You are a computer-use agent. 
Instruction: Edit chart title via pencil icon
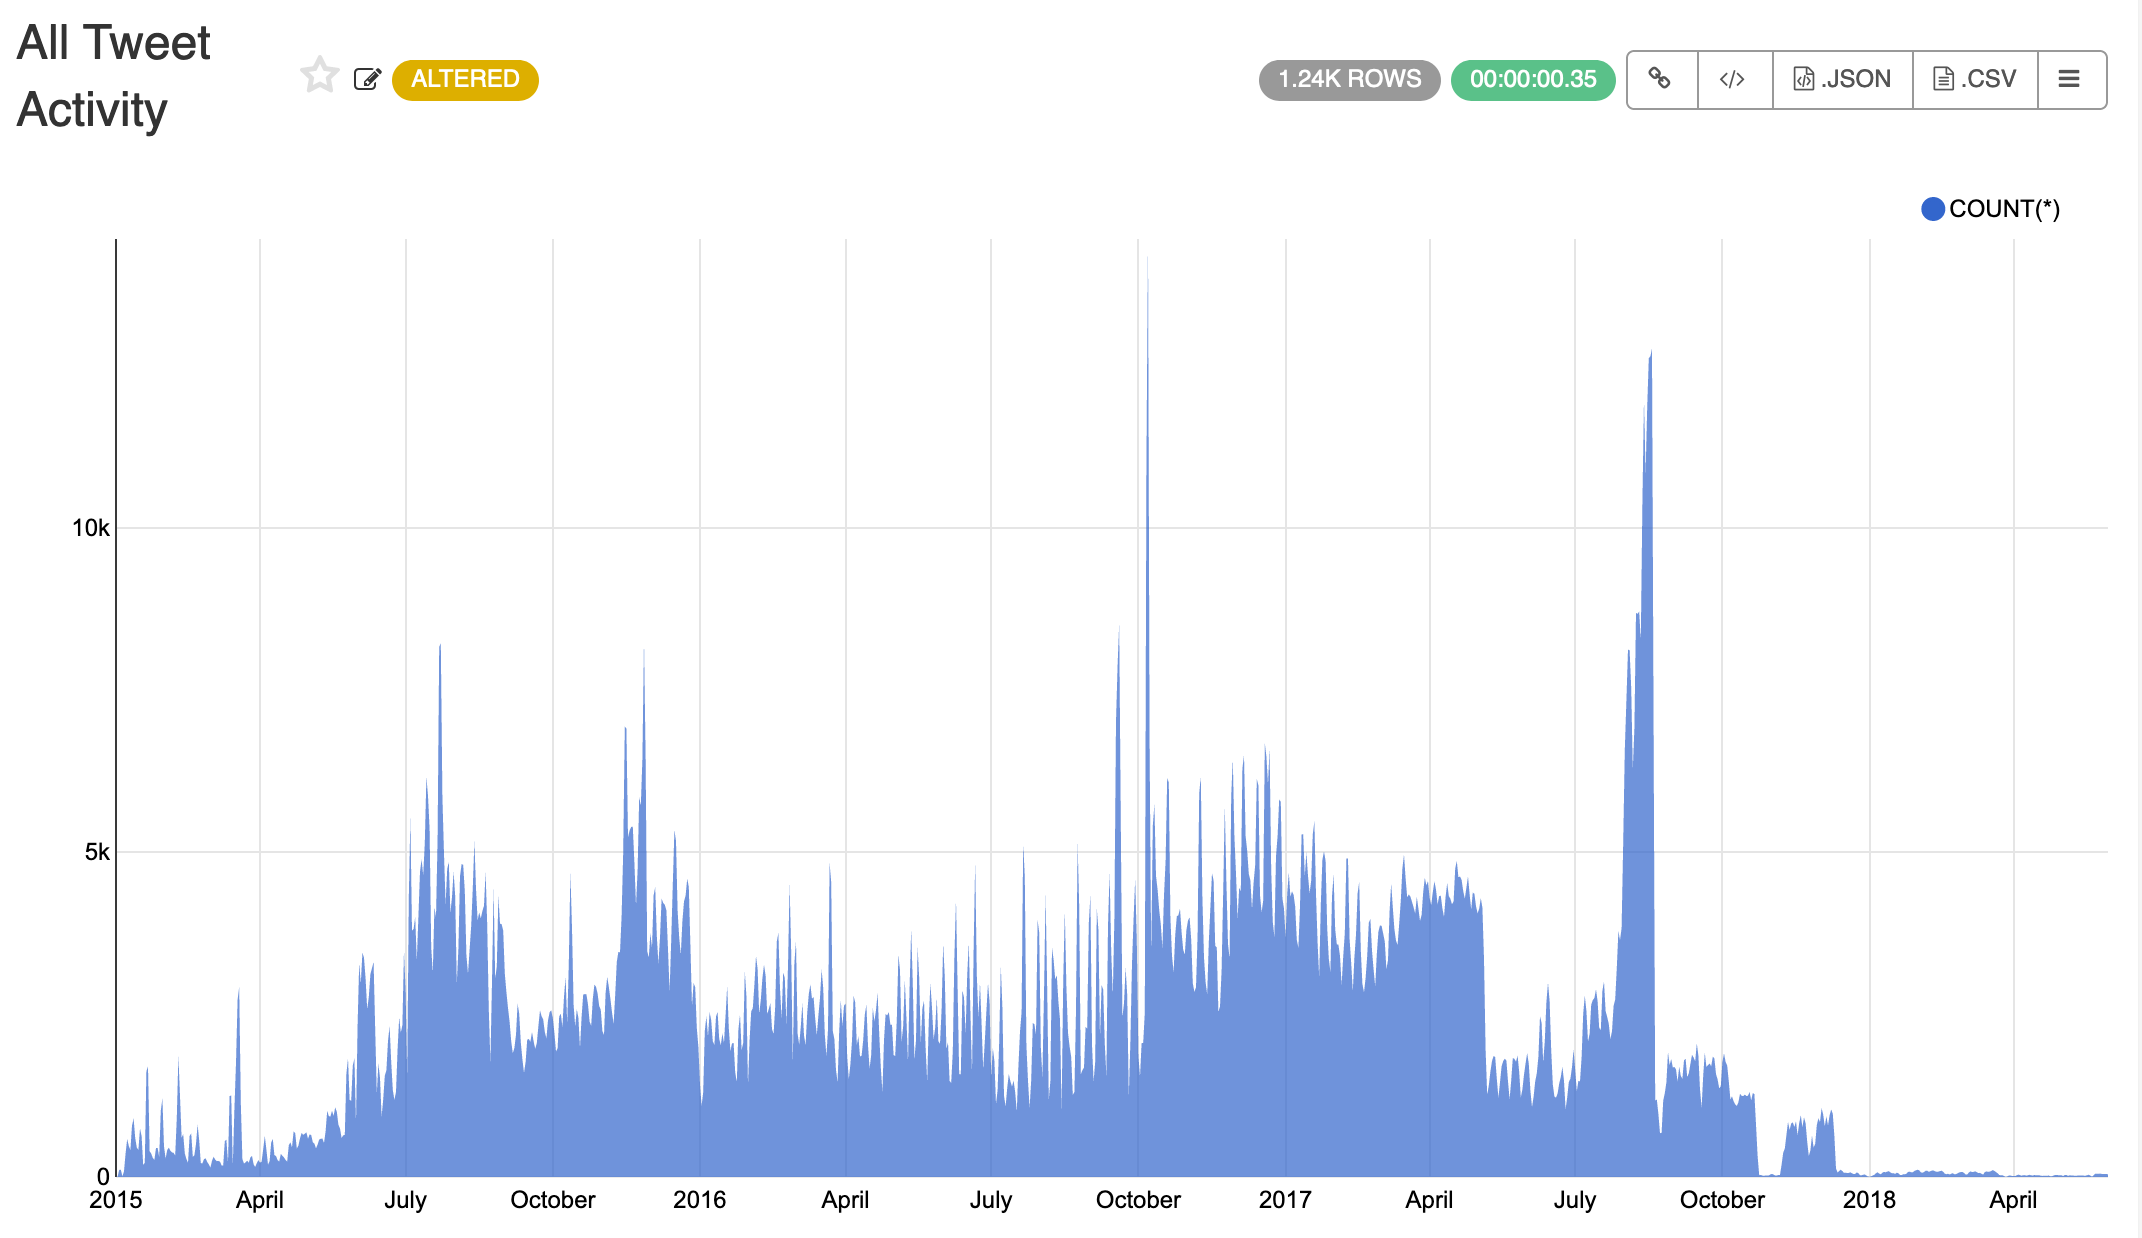(367, 79)
